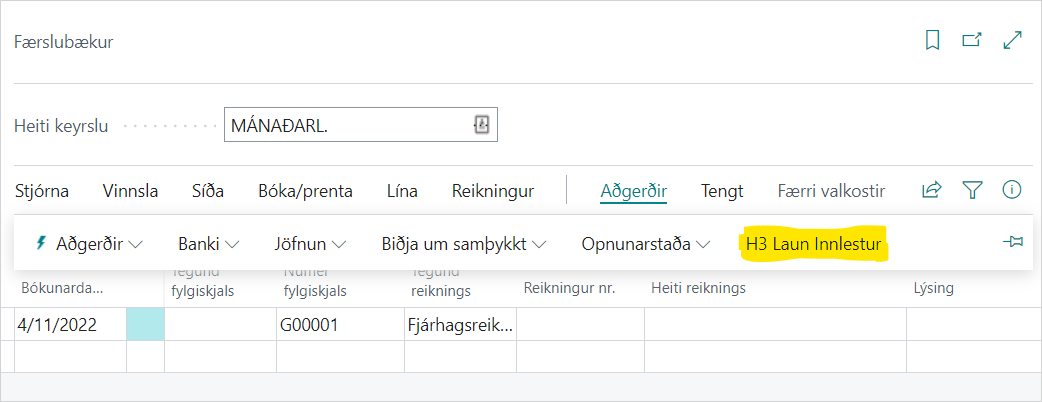Open the filter pane icon
The image size is (1042, 402).
click(x=972, y=190)
